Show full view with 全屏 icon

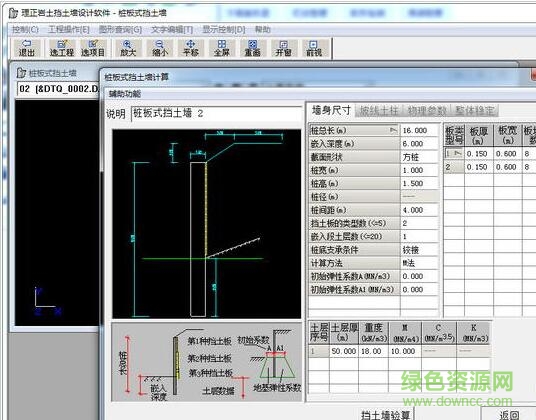coord(222,48)
